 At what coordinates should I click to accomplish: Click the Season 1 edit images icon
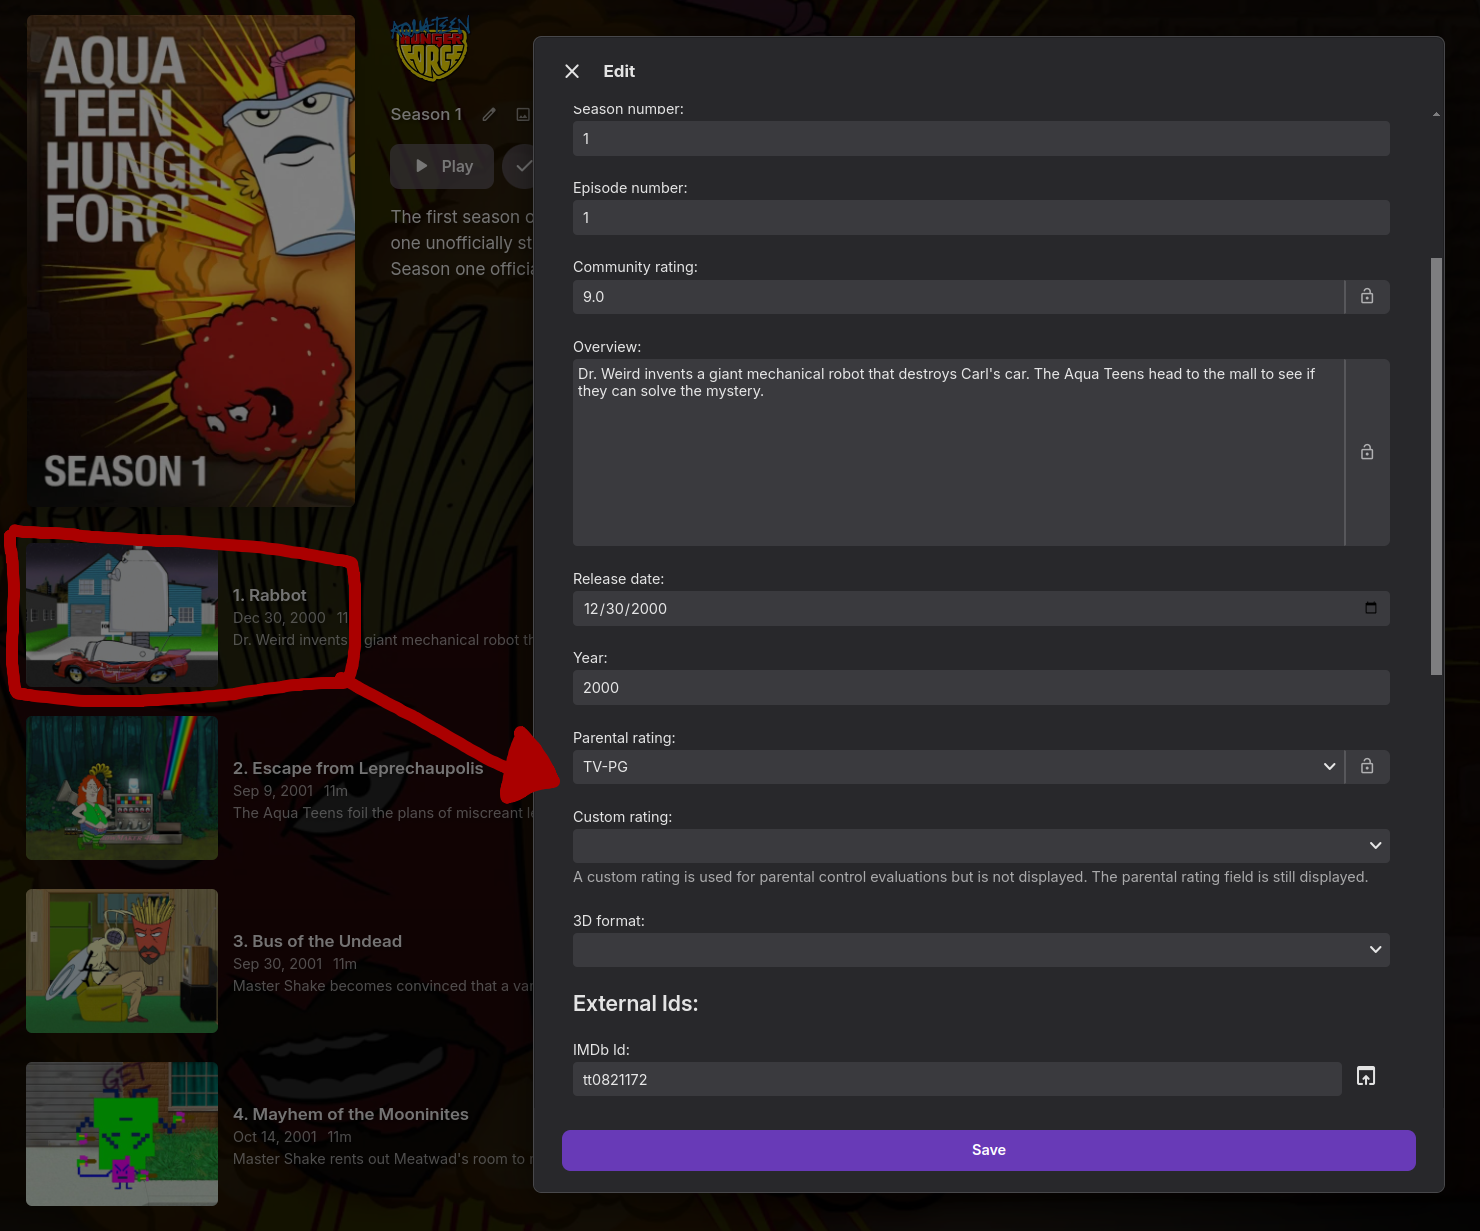[522, 114]
